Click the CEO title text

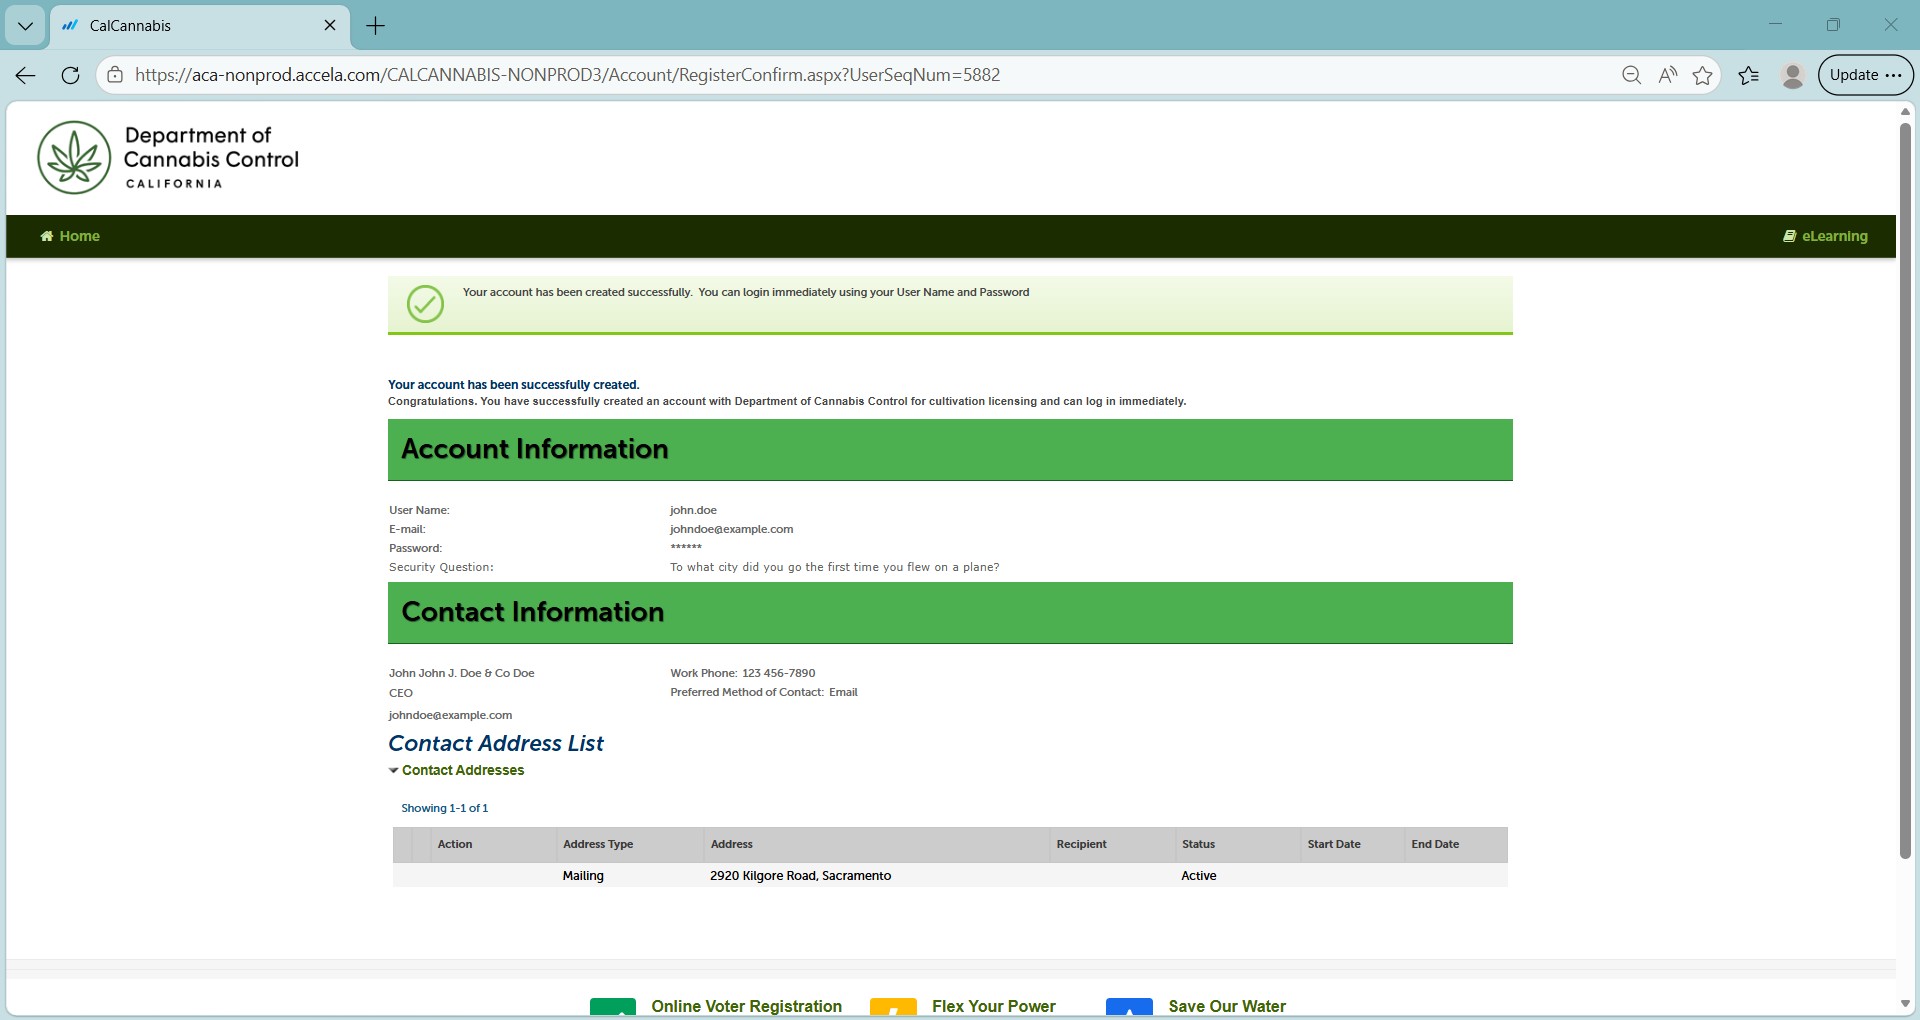pyautogui.click(x=401, y=693)
